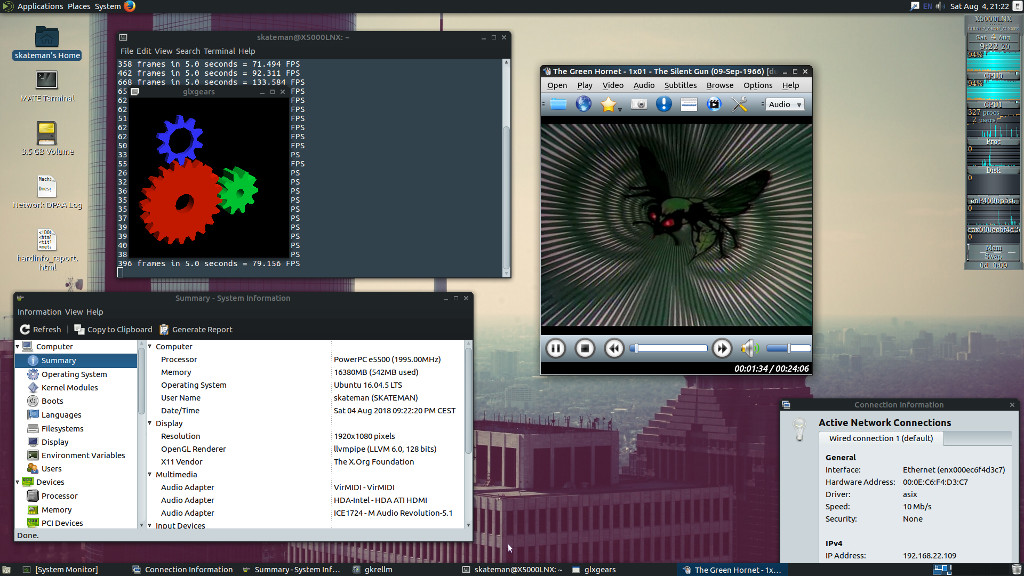This screenshot has width=1024, height=576.
Task: Launch Firefox from top panel
Action: tap(129, 6)
